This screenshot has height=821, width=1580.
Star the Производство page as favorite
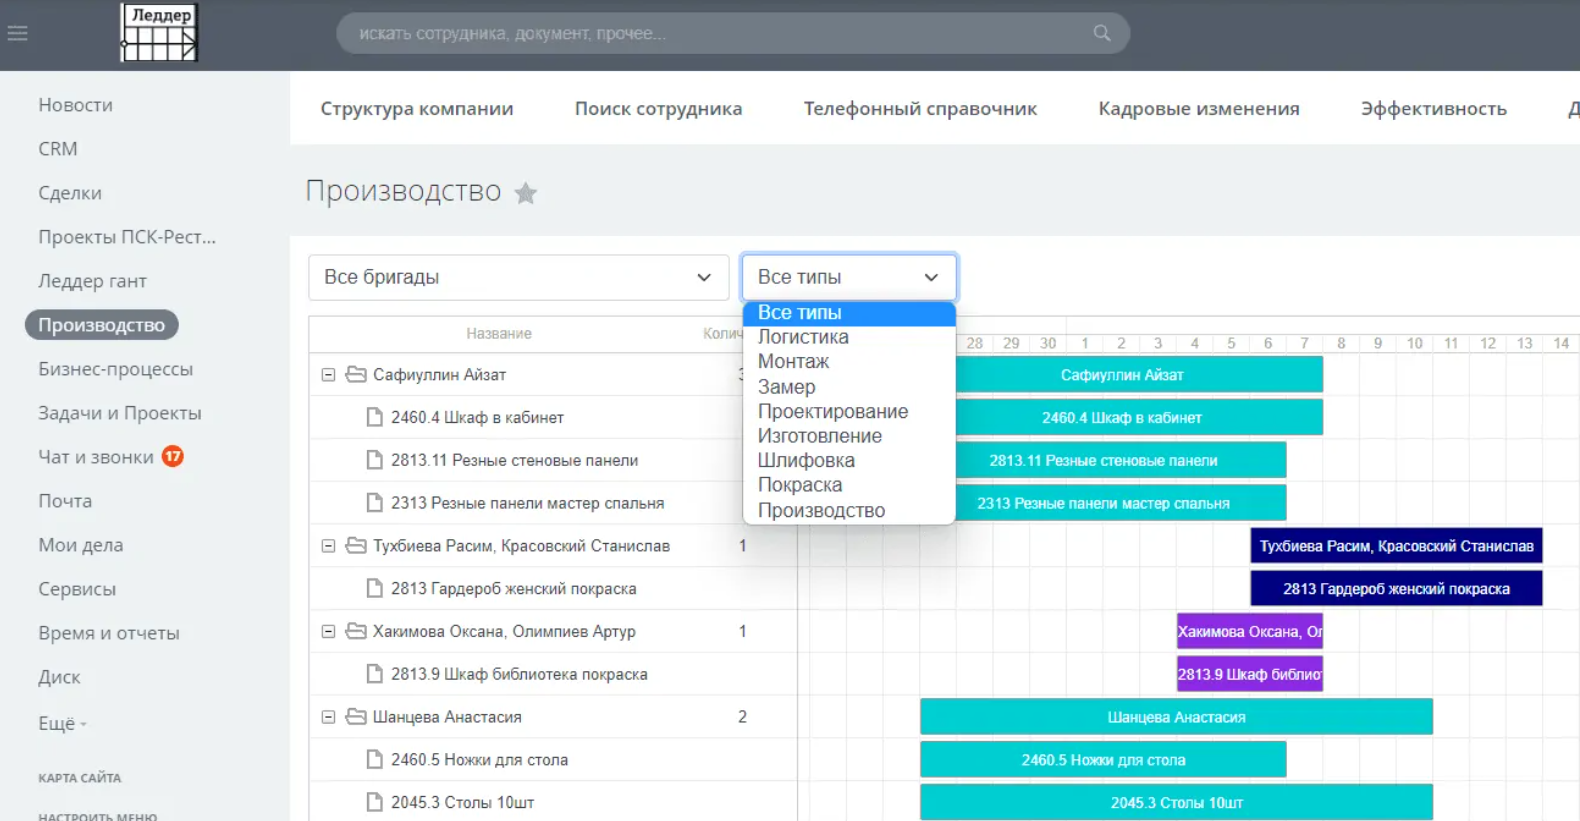tap(526, 193)
